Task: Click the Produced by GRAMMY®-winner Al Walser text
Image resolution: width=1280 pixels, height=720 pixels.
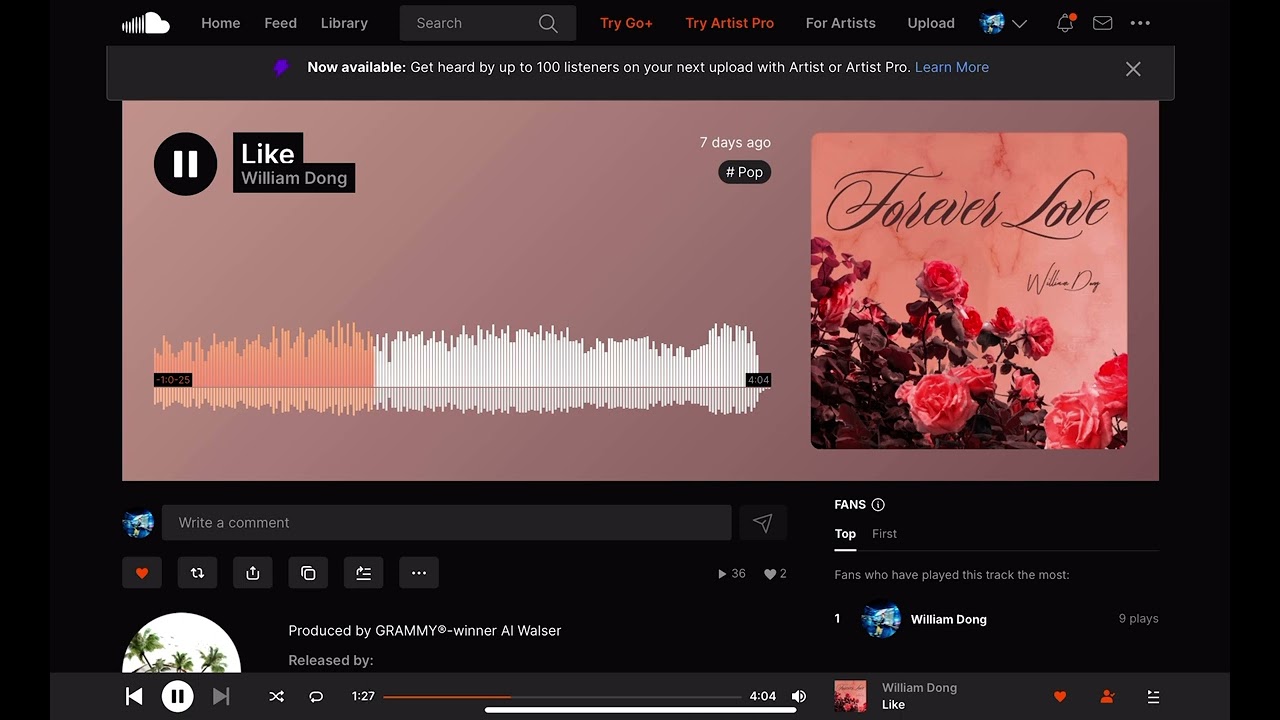Action: tap(425, 631)
